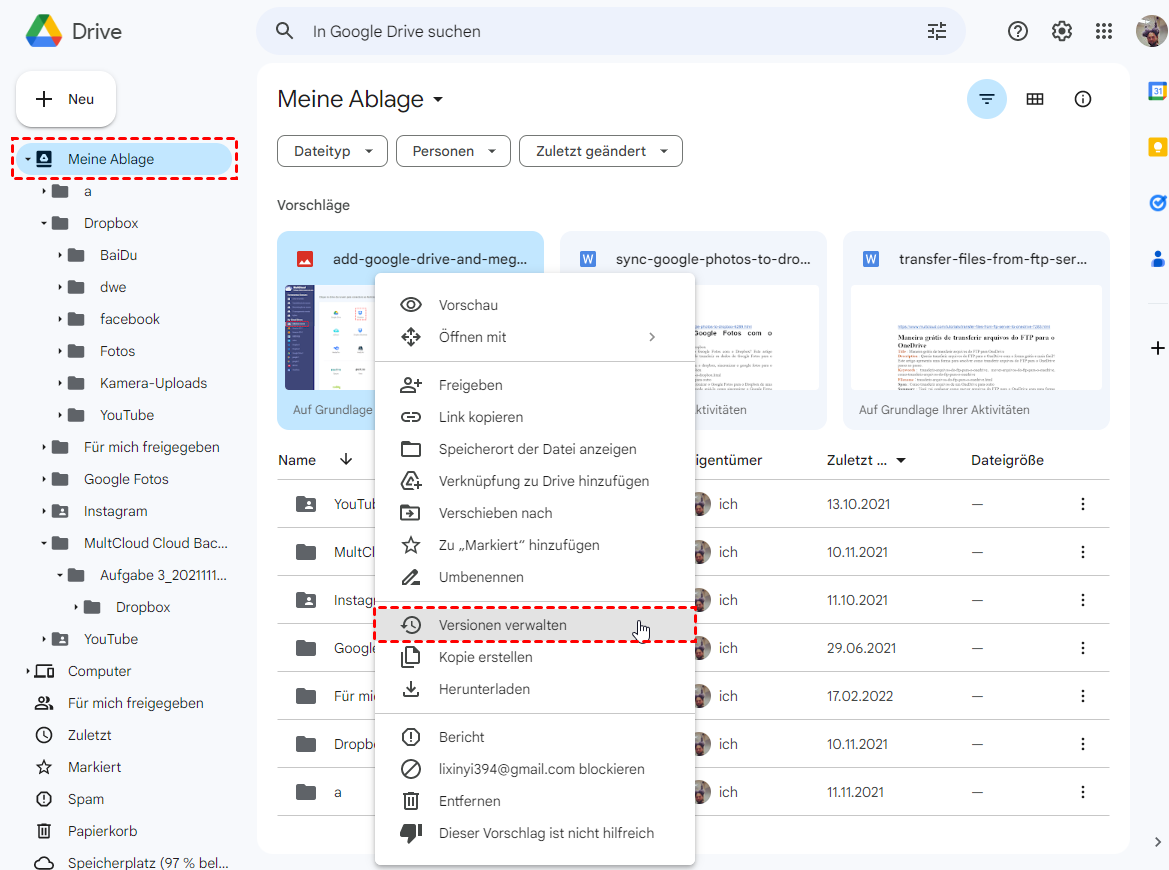
Task: Open Papierkorb in the sidebar
Action: coord(102,831)
